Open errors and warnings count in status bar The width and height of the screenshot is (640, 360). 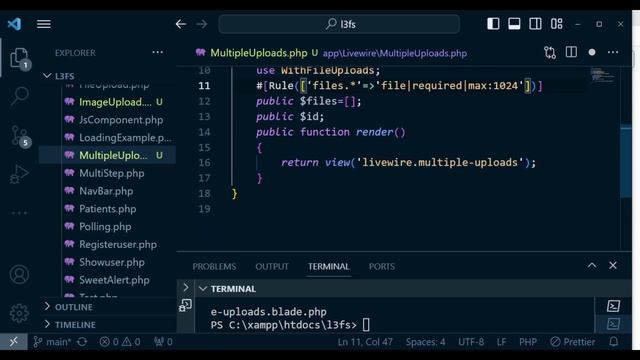(x=120, y=342)
